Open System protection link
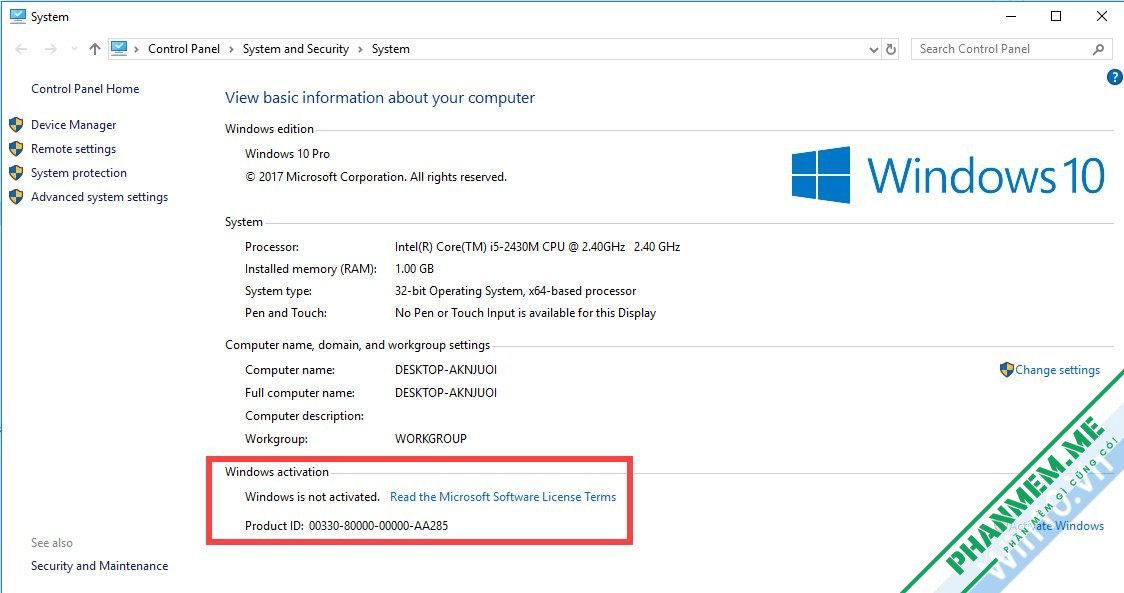Image resolution: width=1124 pixels, height=593 pixels. [79, 173]
